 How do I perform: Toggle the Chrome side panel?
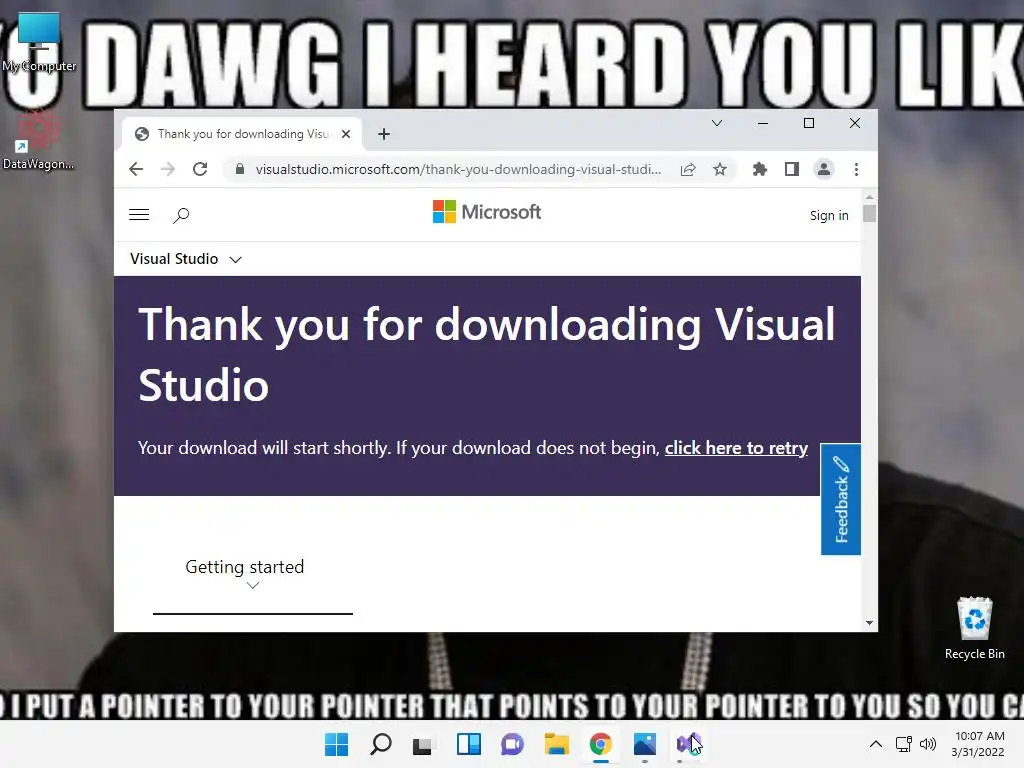tap(792, 169)
